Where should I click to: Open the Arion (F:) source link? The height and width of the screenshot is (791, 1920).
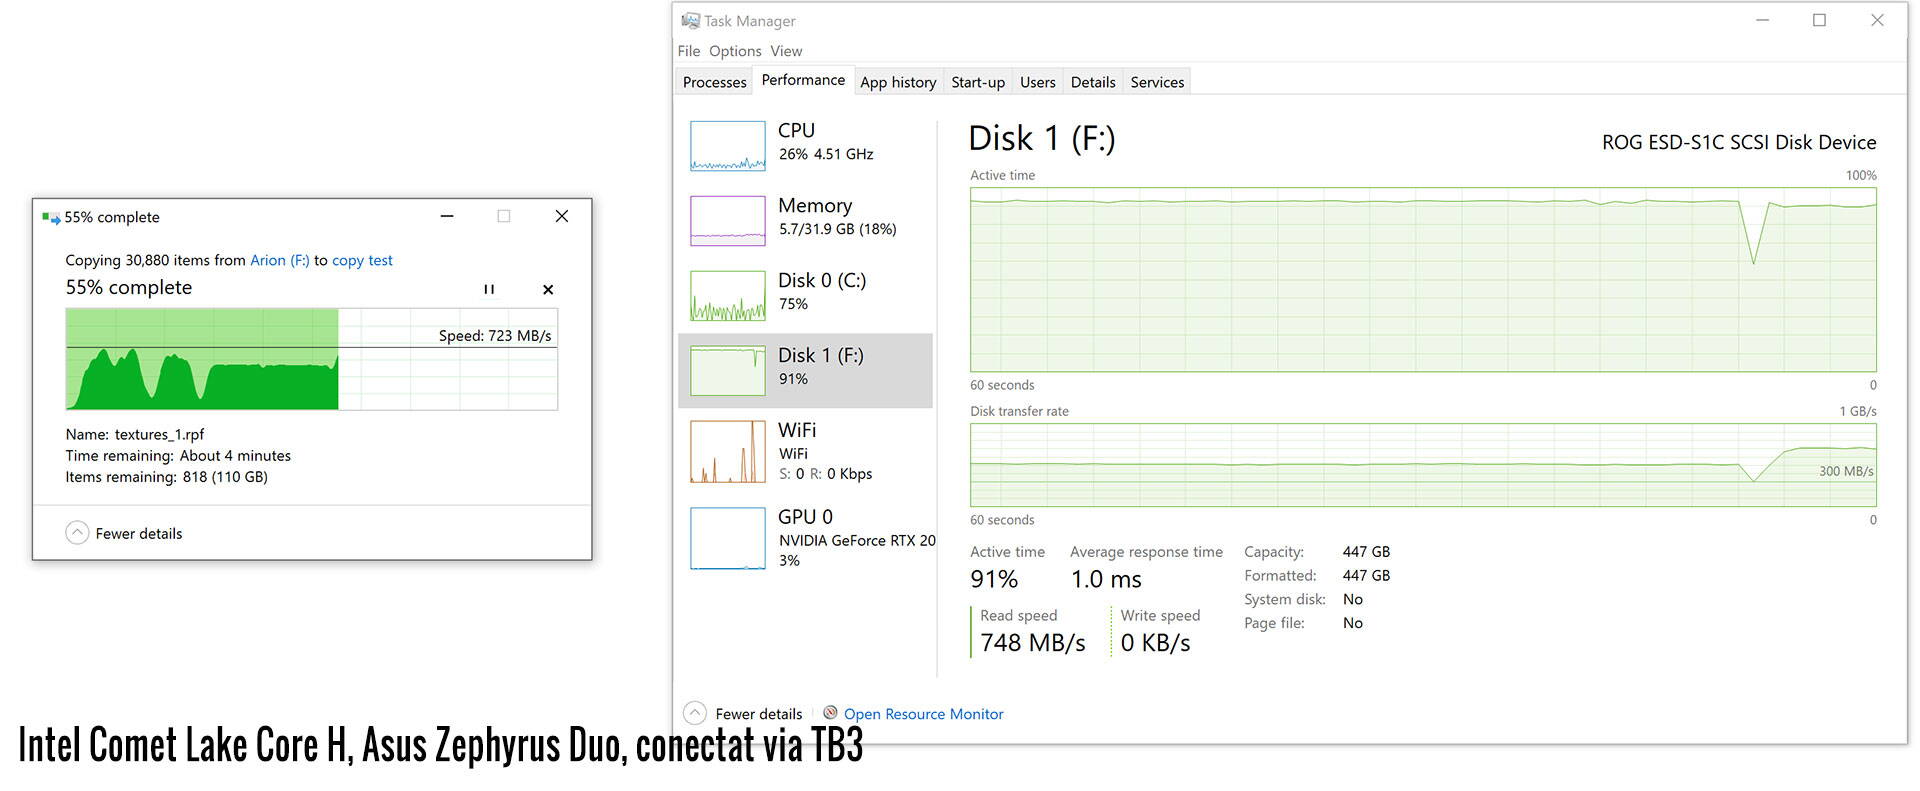pyautogui.click(x=279, y=260)
